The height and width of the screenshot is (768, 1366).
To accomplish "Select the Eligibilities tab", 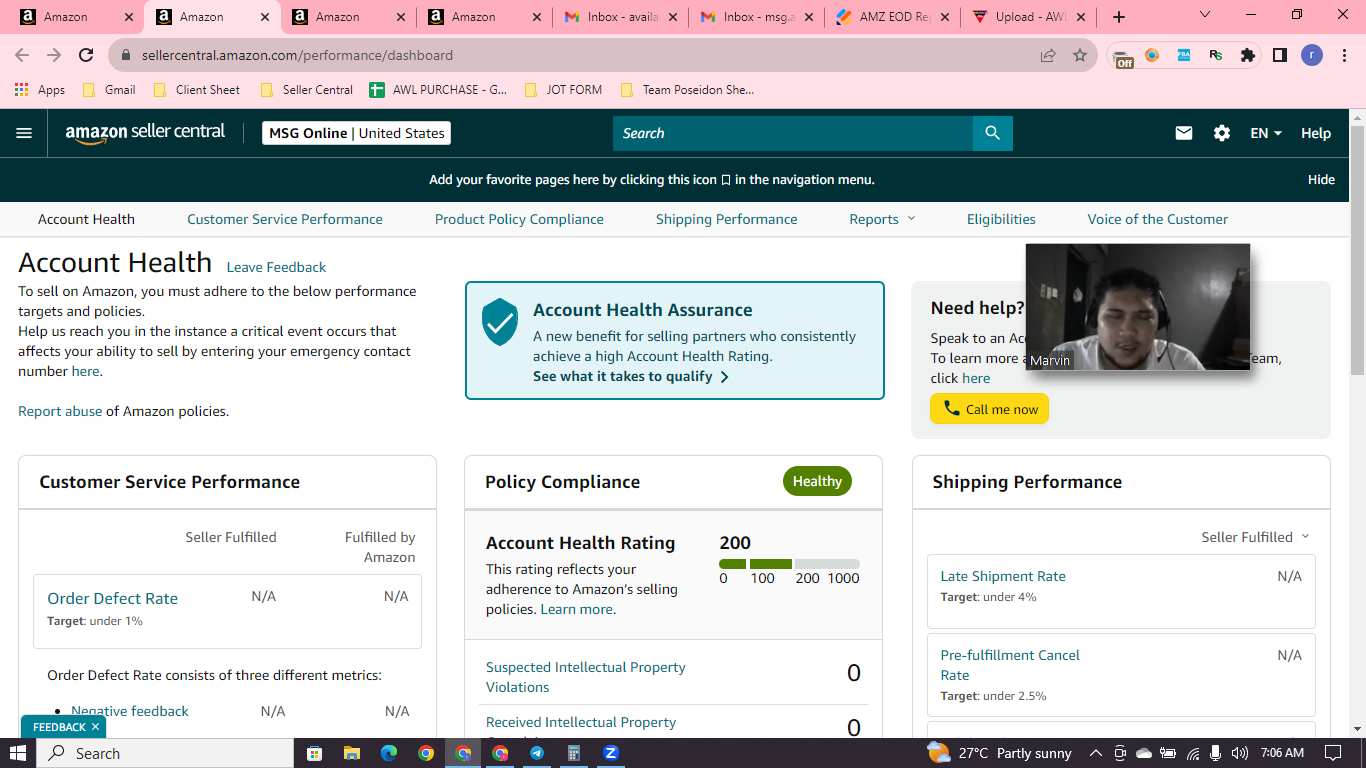I will (x=1001, y=219).
